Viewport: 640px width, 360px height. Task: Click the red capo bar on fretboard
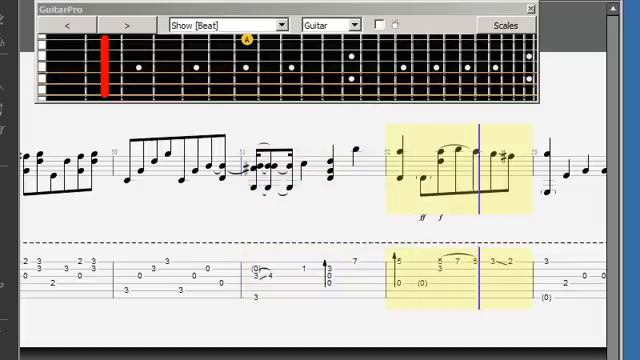[x=105, y=66]
